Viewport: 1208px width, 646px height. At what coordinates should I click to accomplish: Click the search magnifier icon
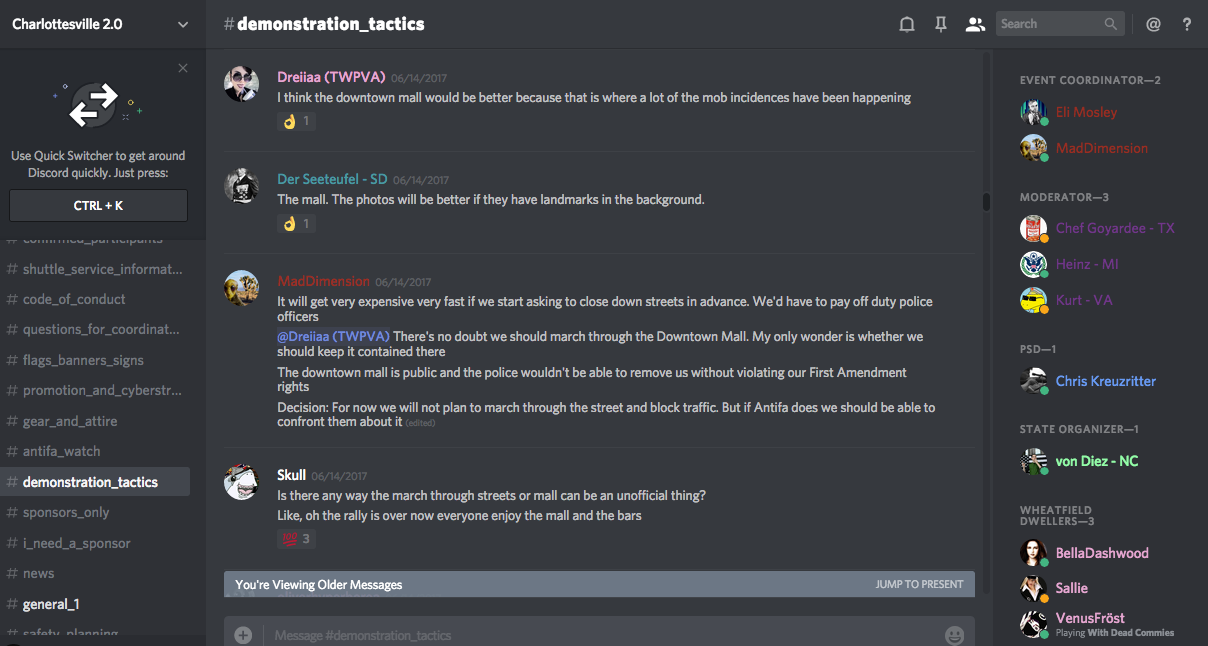tap(1111, 24)
